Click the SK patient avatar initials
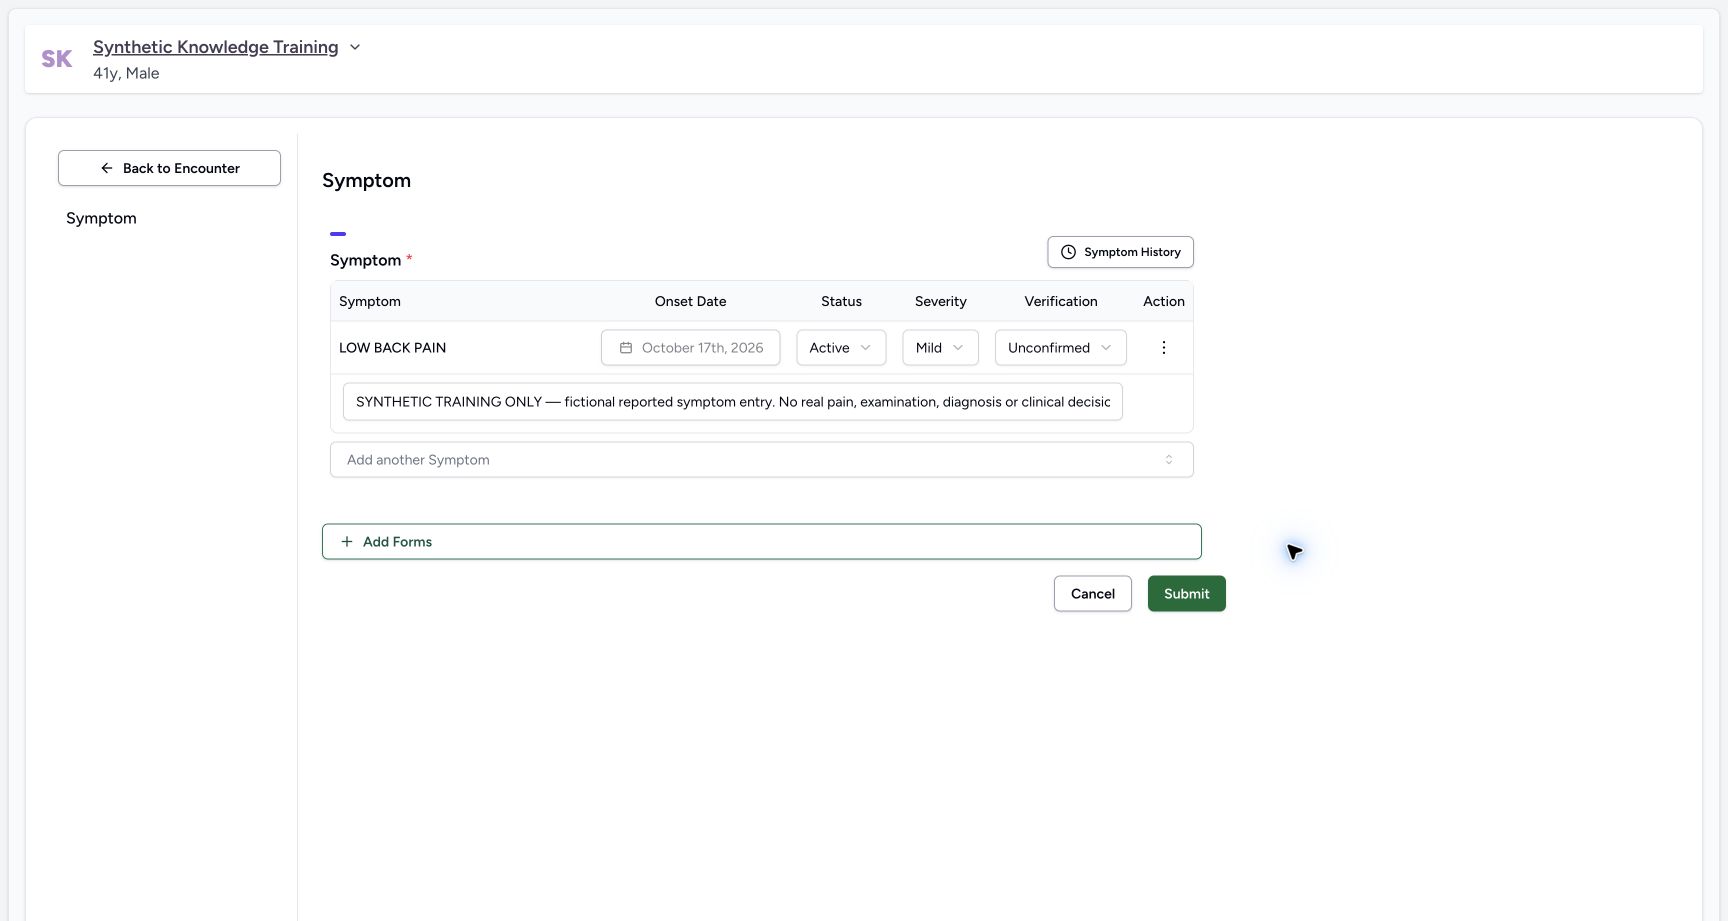1728x921 pixels. tap(57, 59)
